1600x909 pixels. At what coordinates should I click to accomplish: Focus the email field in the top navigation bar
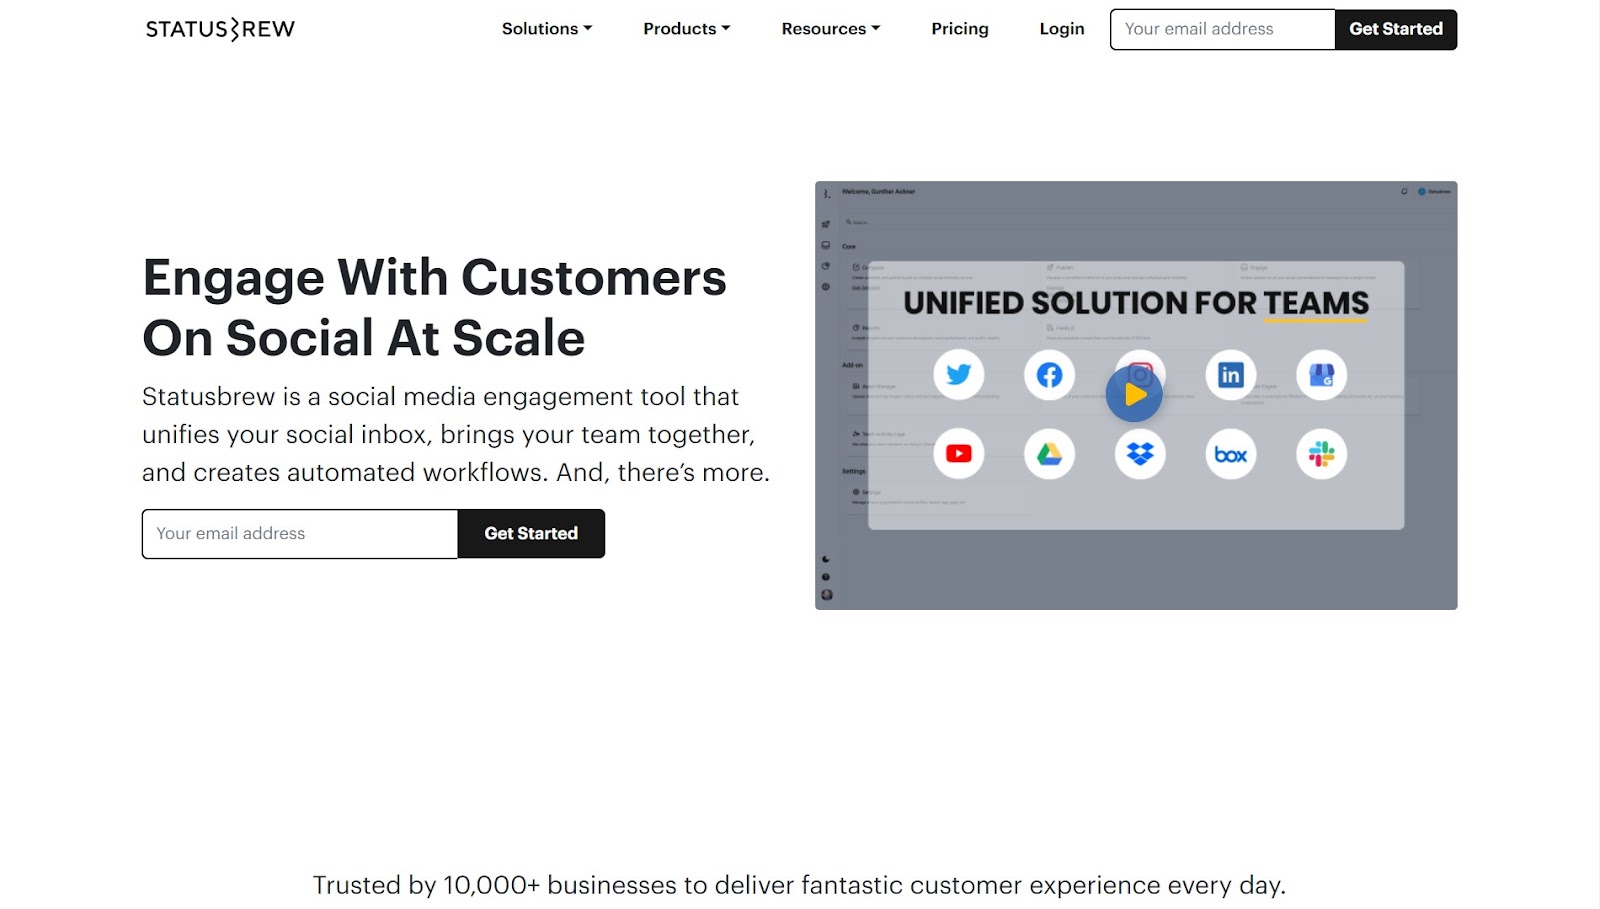coord(1222,29)
